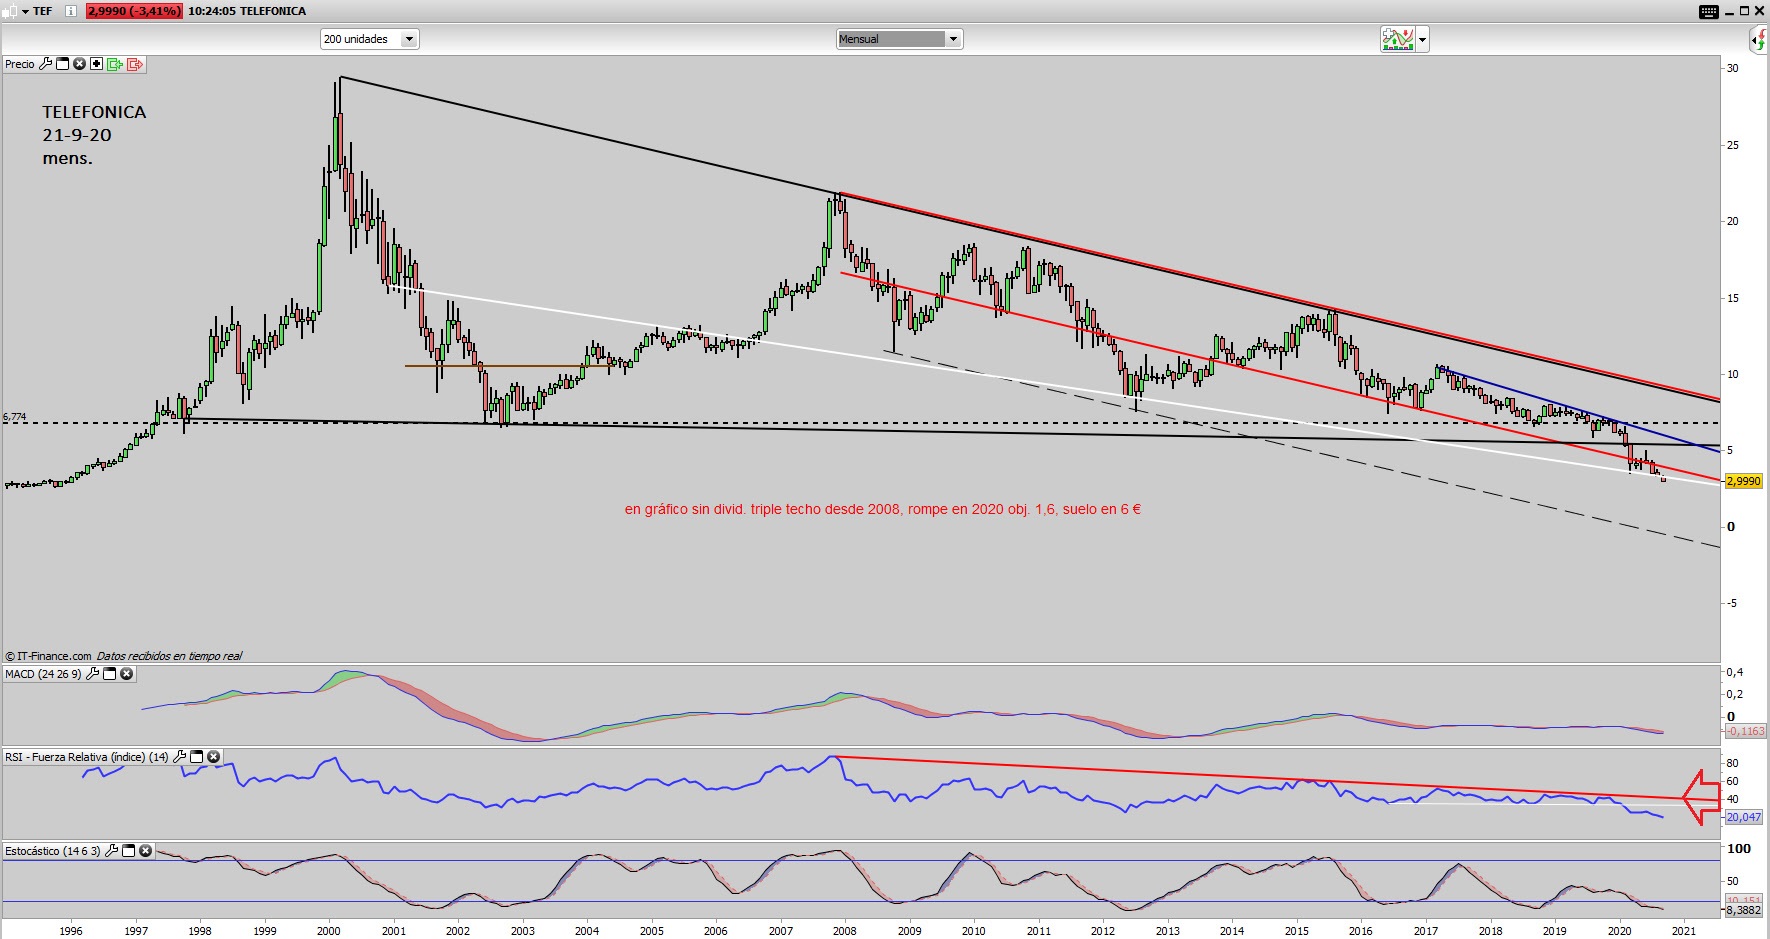Click the 2020 year on time axis
This screenshot has height=939, width=1770.
[x=1619, y=931]
